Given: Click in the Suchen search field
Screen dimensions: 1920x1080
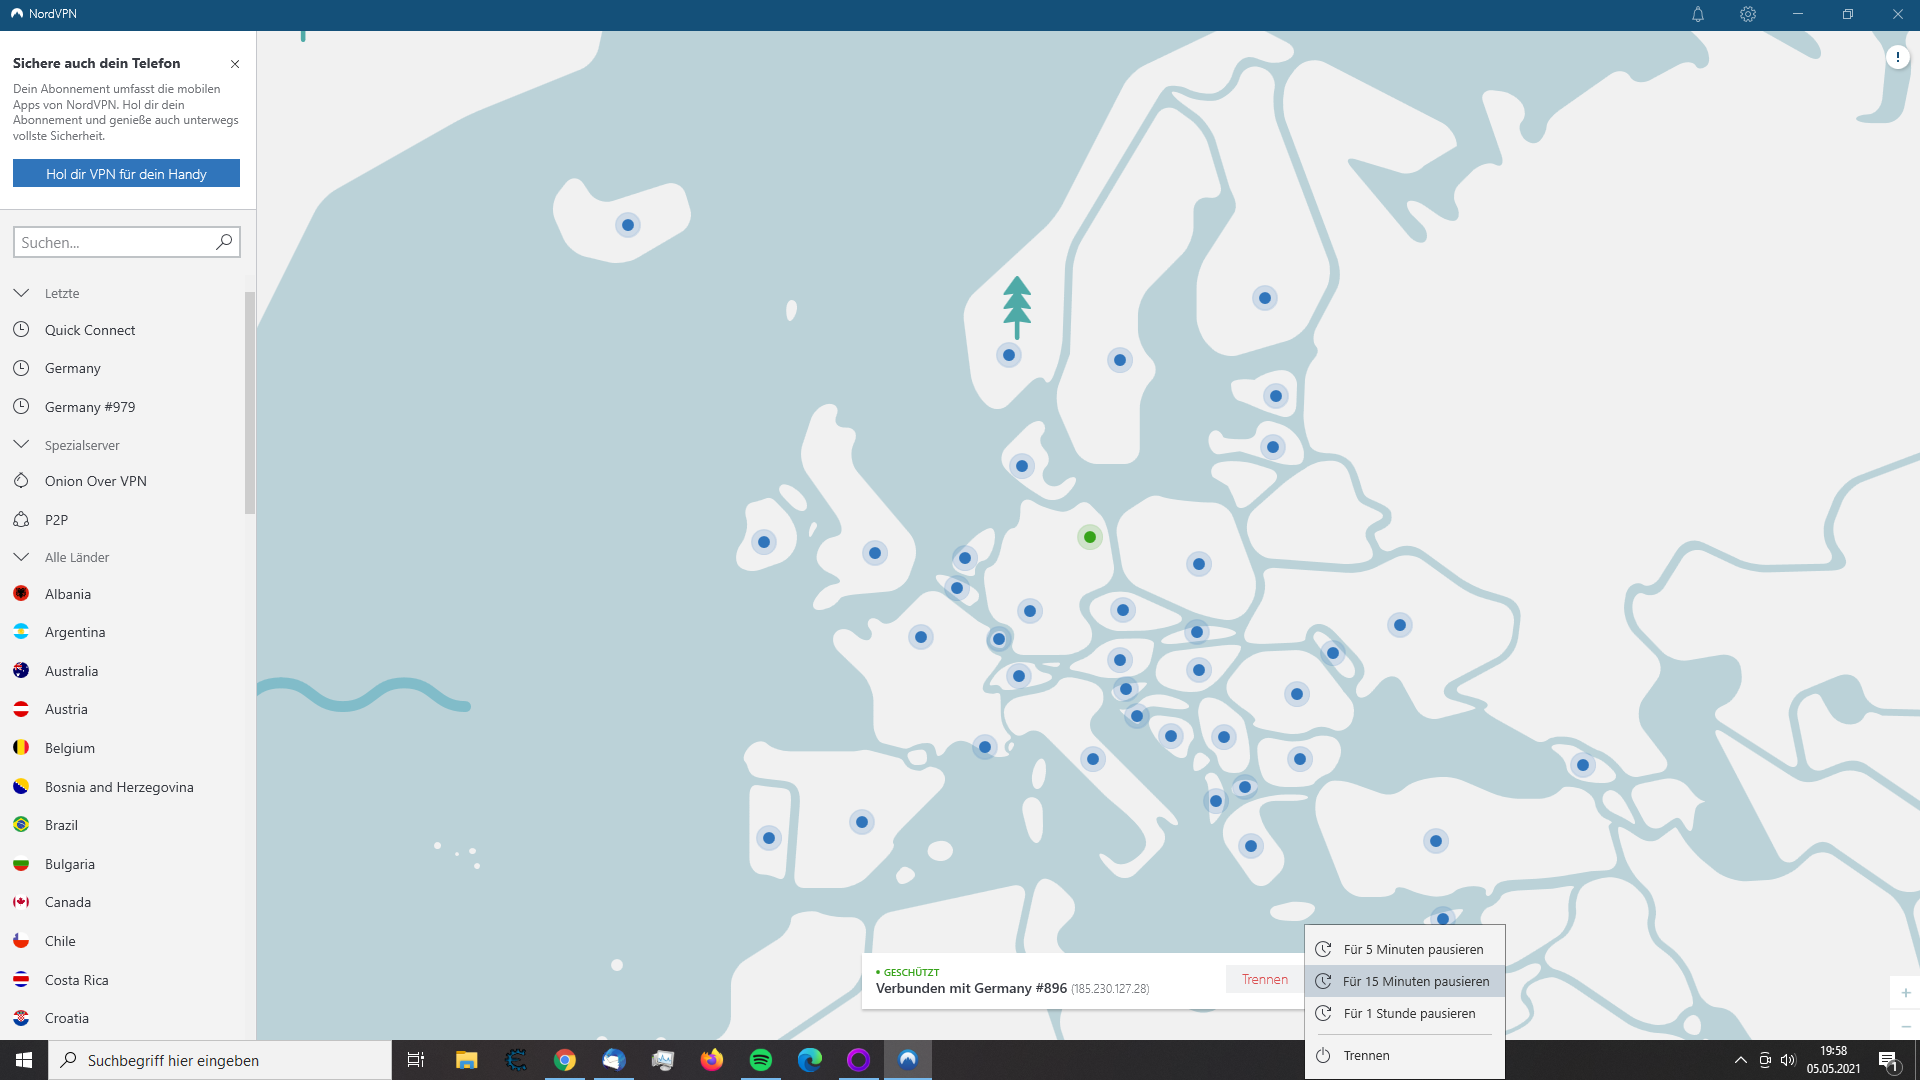Looking at the screenshot, I should pos(112,242).
